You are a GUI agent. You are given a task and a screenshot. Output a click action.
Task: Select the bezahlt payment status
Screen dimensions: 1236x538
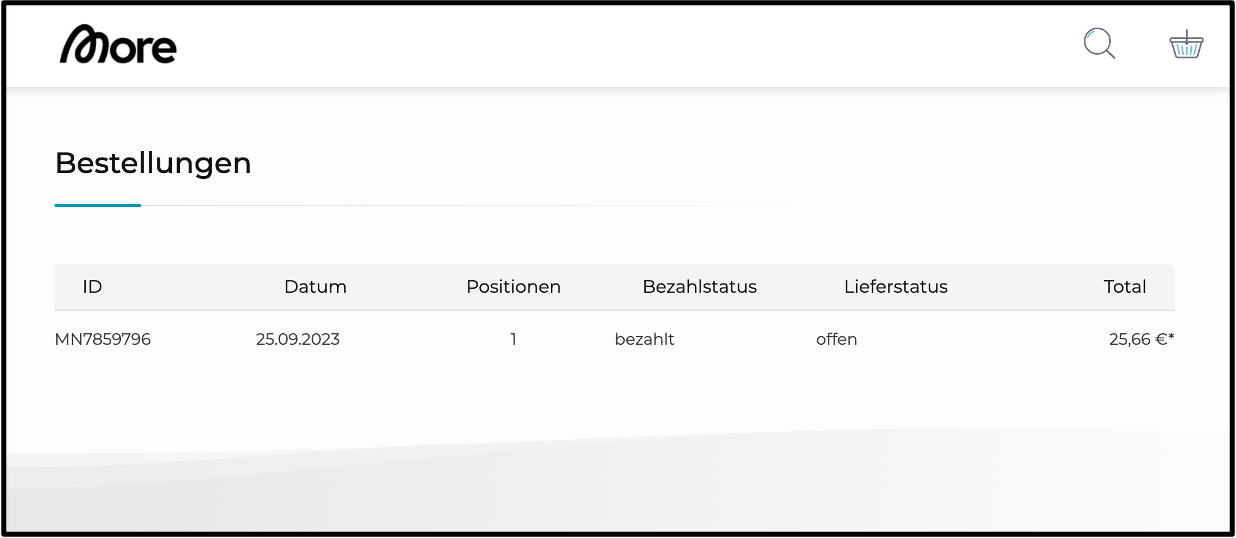[645, 339]
